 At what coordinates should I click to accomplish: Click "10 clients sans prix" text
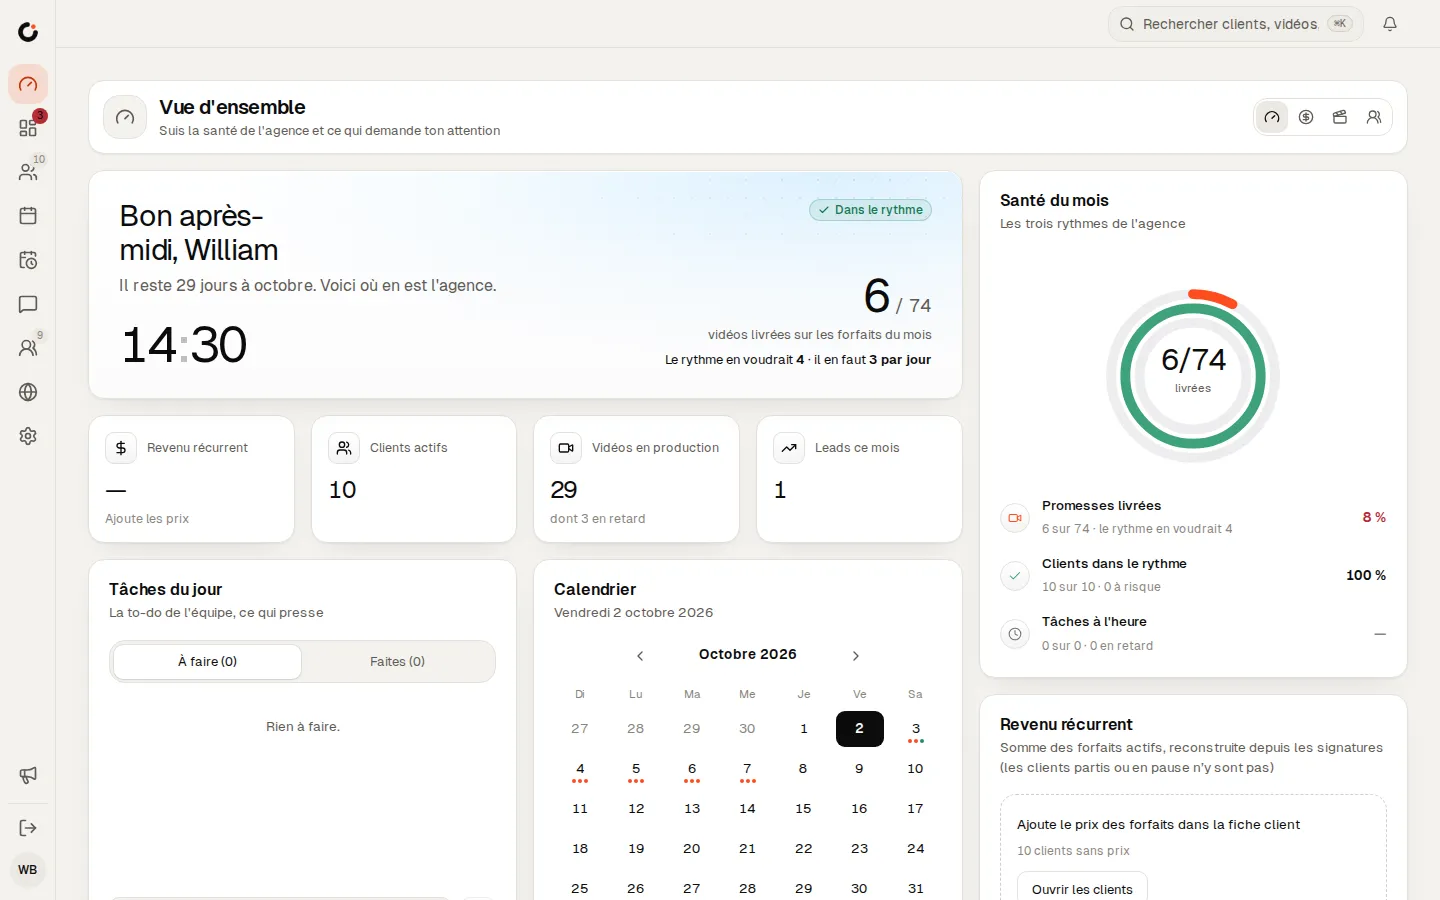(x=1073, y=851)
